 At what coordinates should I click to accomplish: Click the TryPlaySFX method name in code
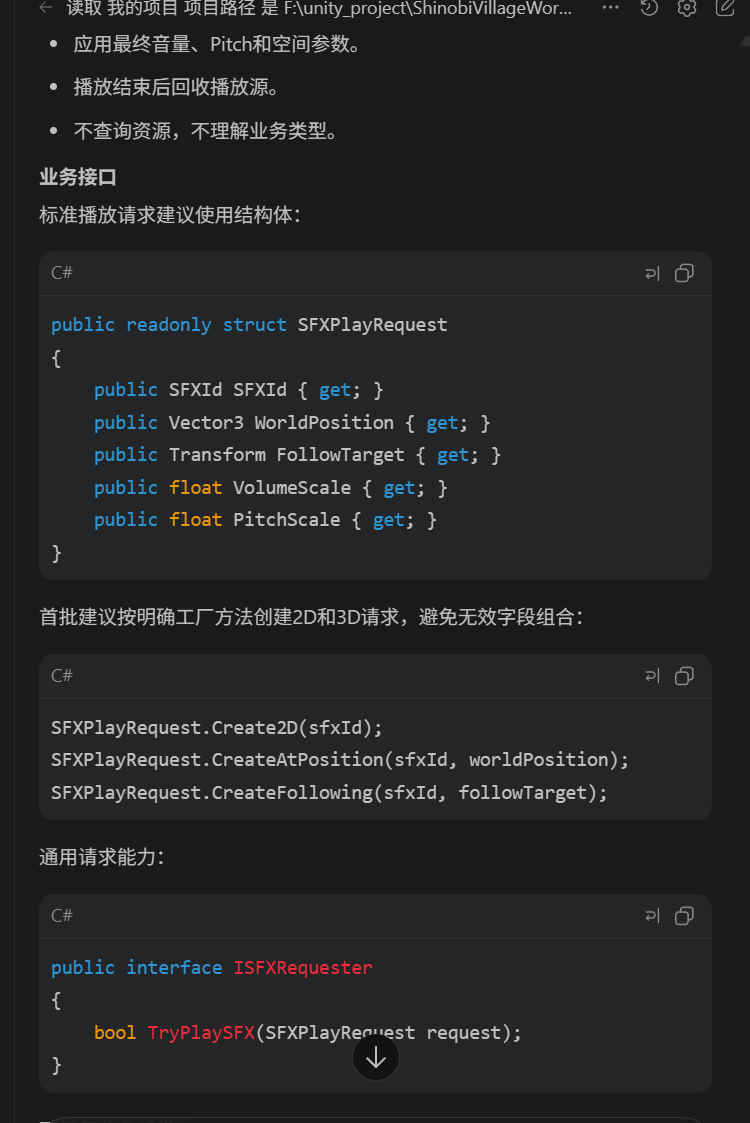coord(201,1033)
